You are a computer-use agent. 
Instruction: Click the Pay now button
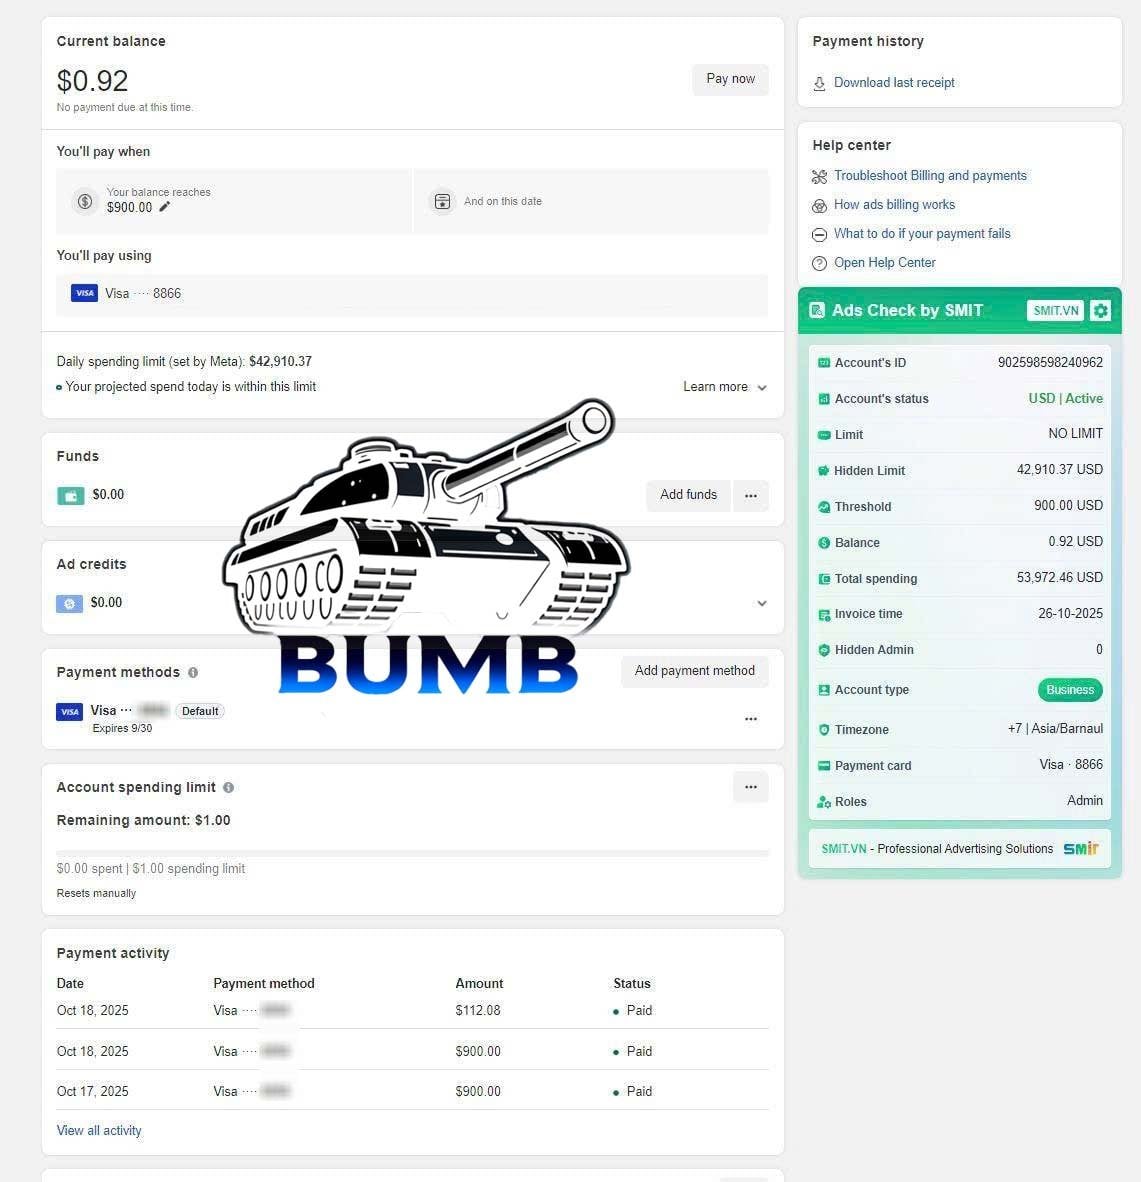point(730,79)
